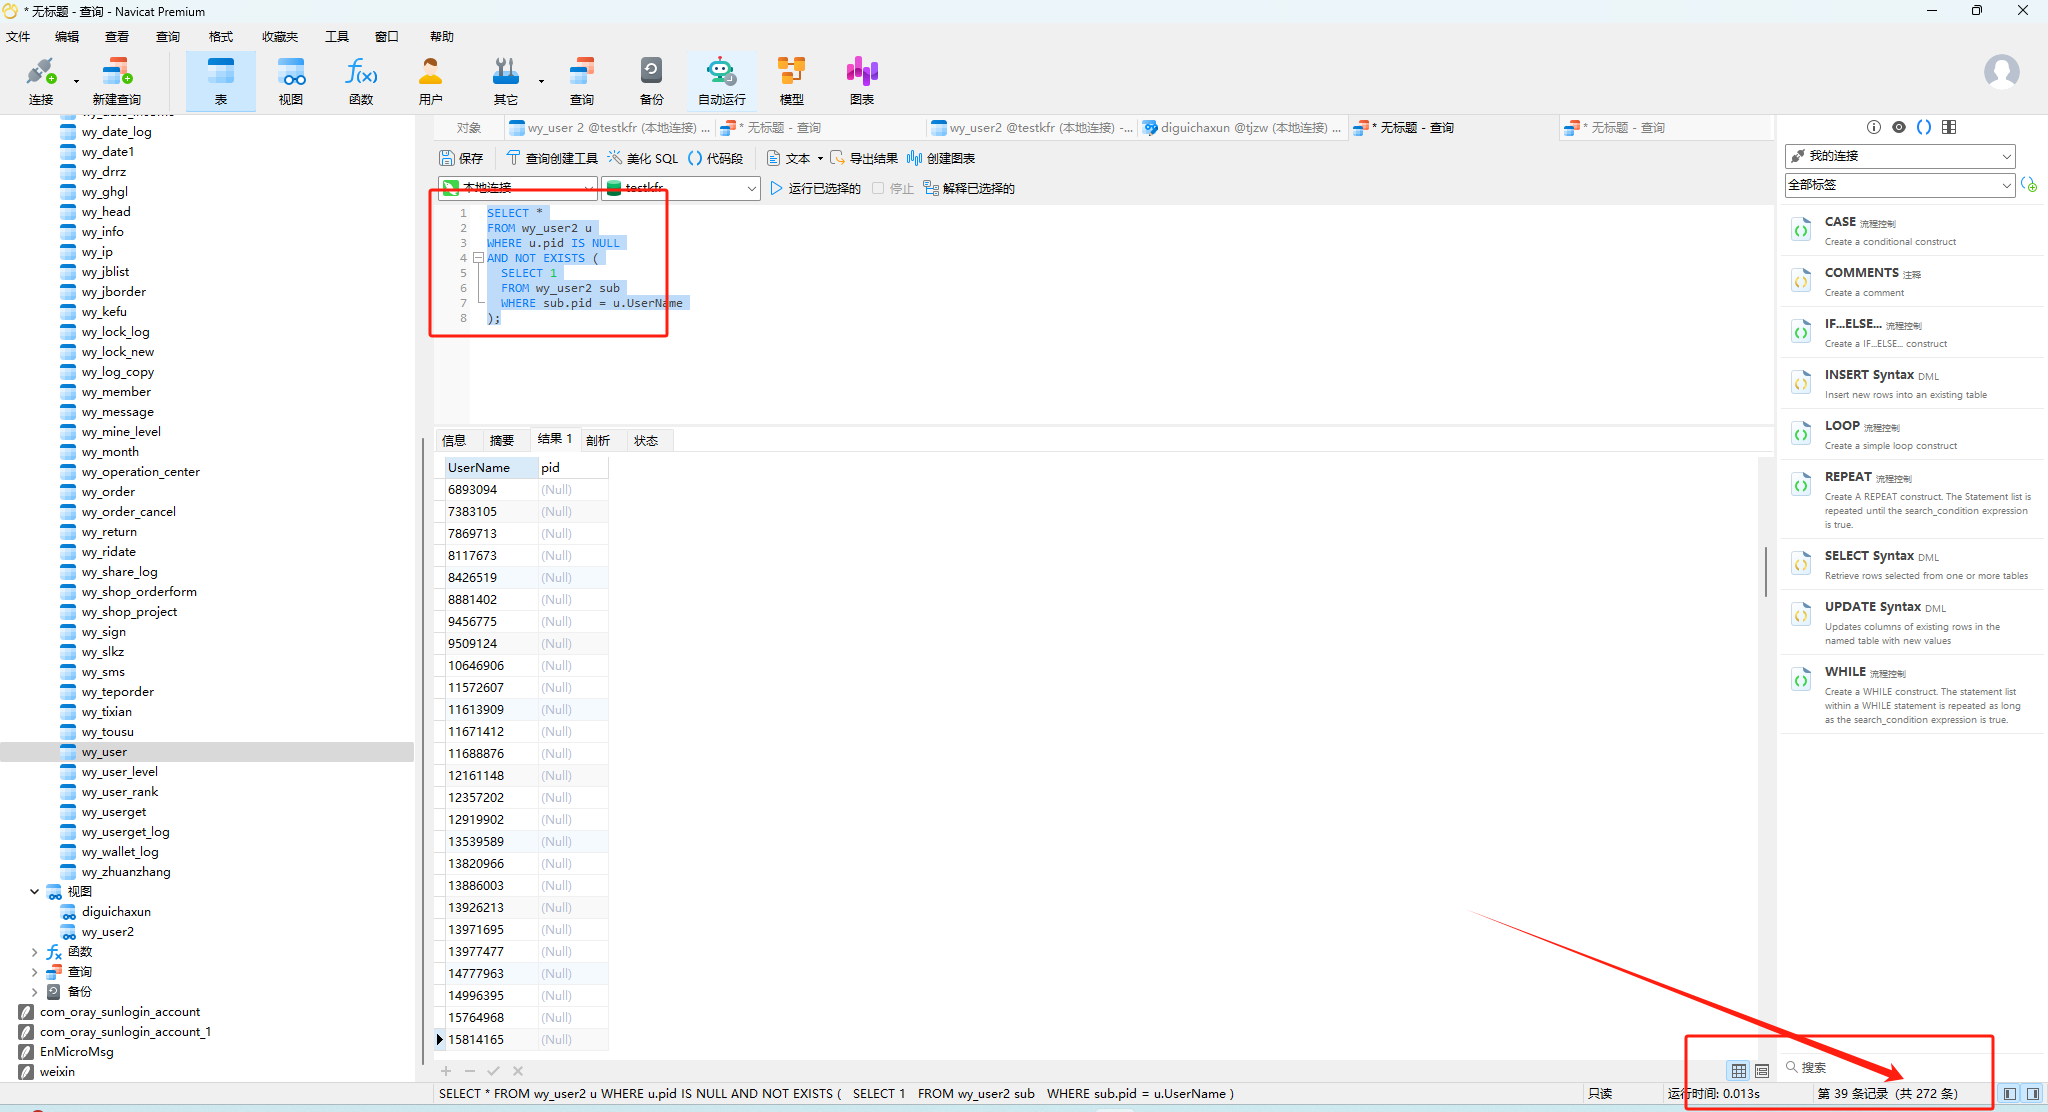The image size is (2048, 1112).
Task: Open the 全部标签 tags dropdown
Action: tap(1899, 185)
